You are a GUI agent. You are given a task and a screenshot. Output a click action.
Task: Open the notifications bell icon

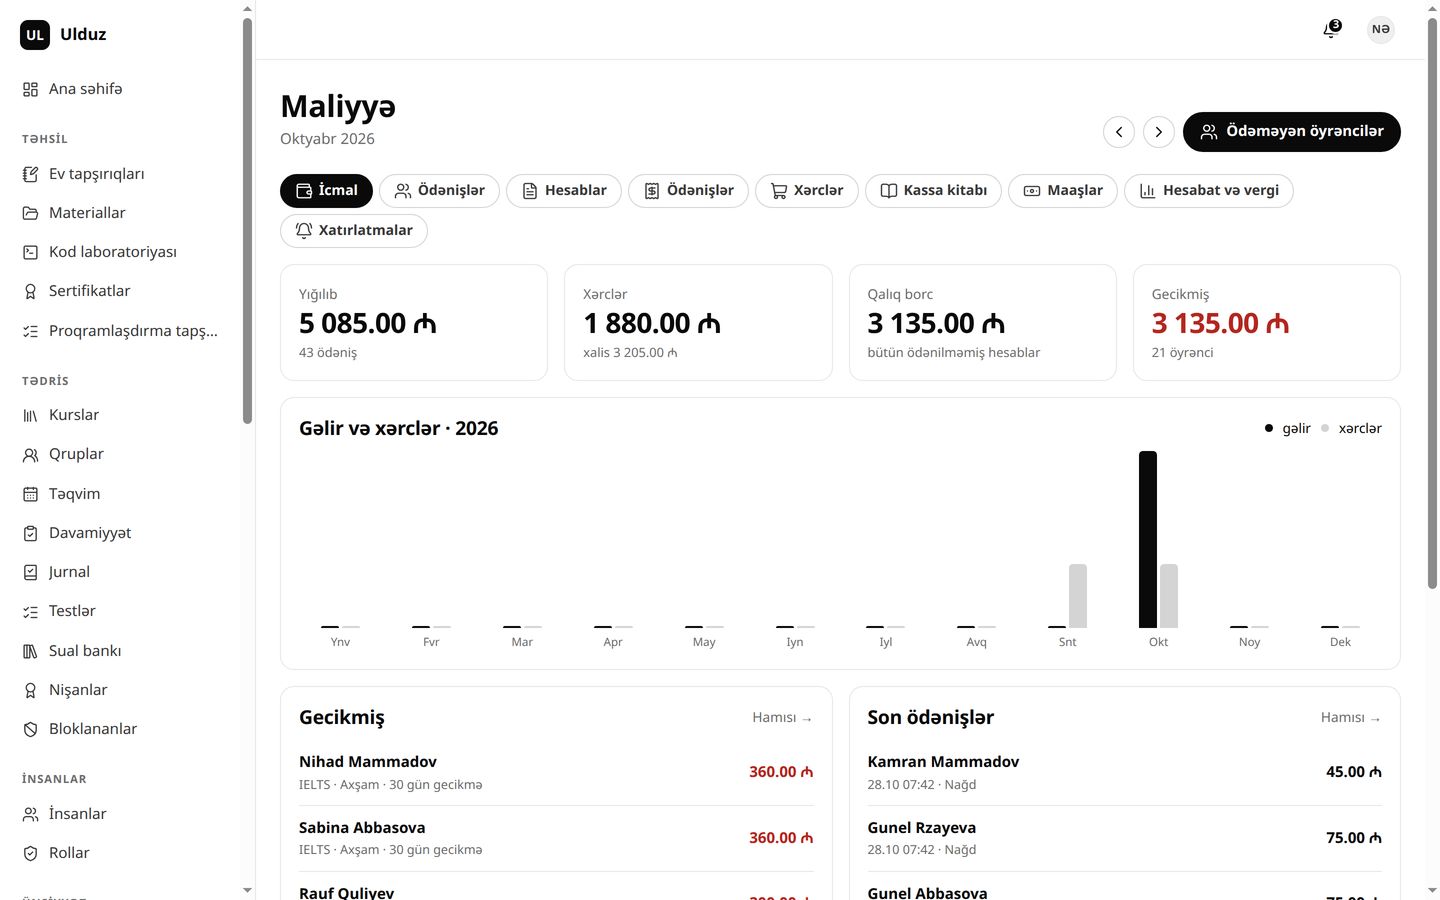click(x=1331, y=30)
